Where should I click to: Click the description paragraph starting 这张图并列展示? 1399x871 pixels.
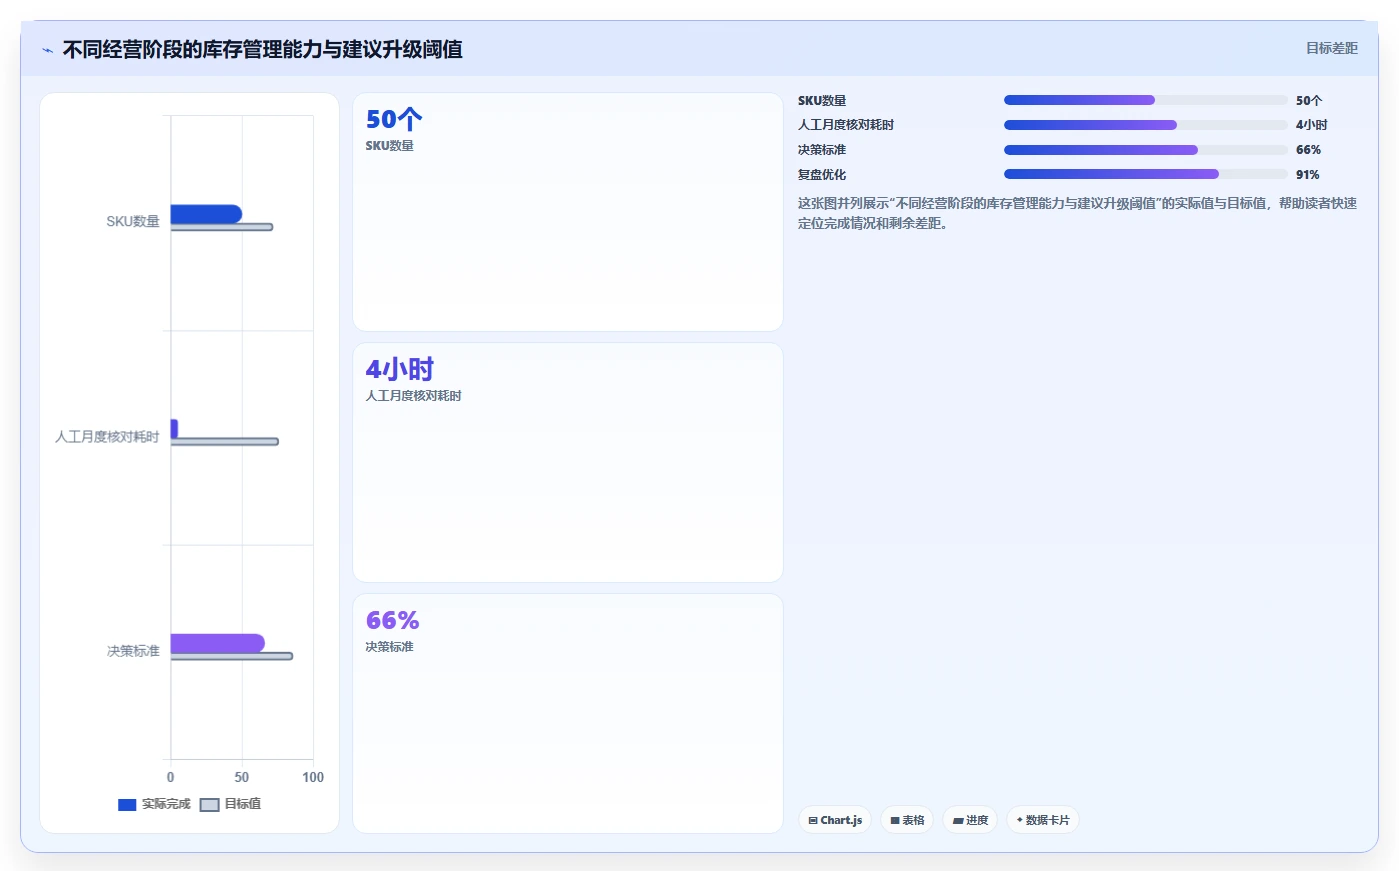(x=1077, y=213)
